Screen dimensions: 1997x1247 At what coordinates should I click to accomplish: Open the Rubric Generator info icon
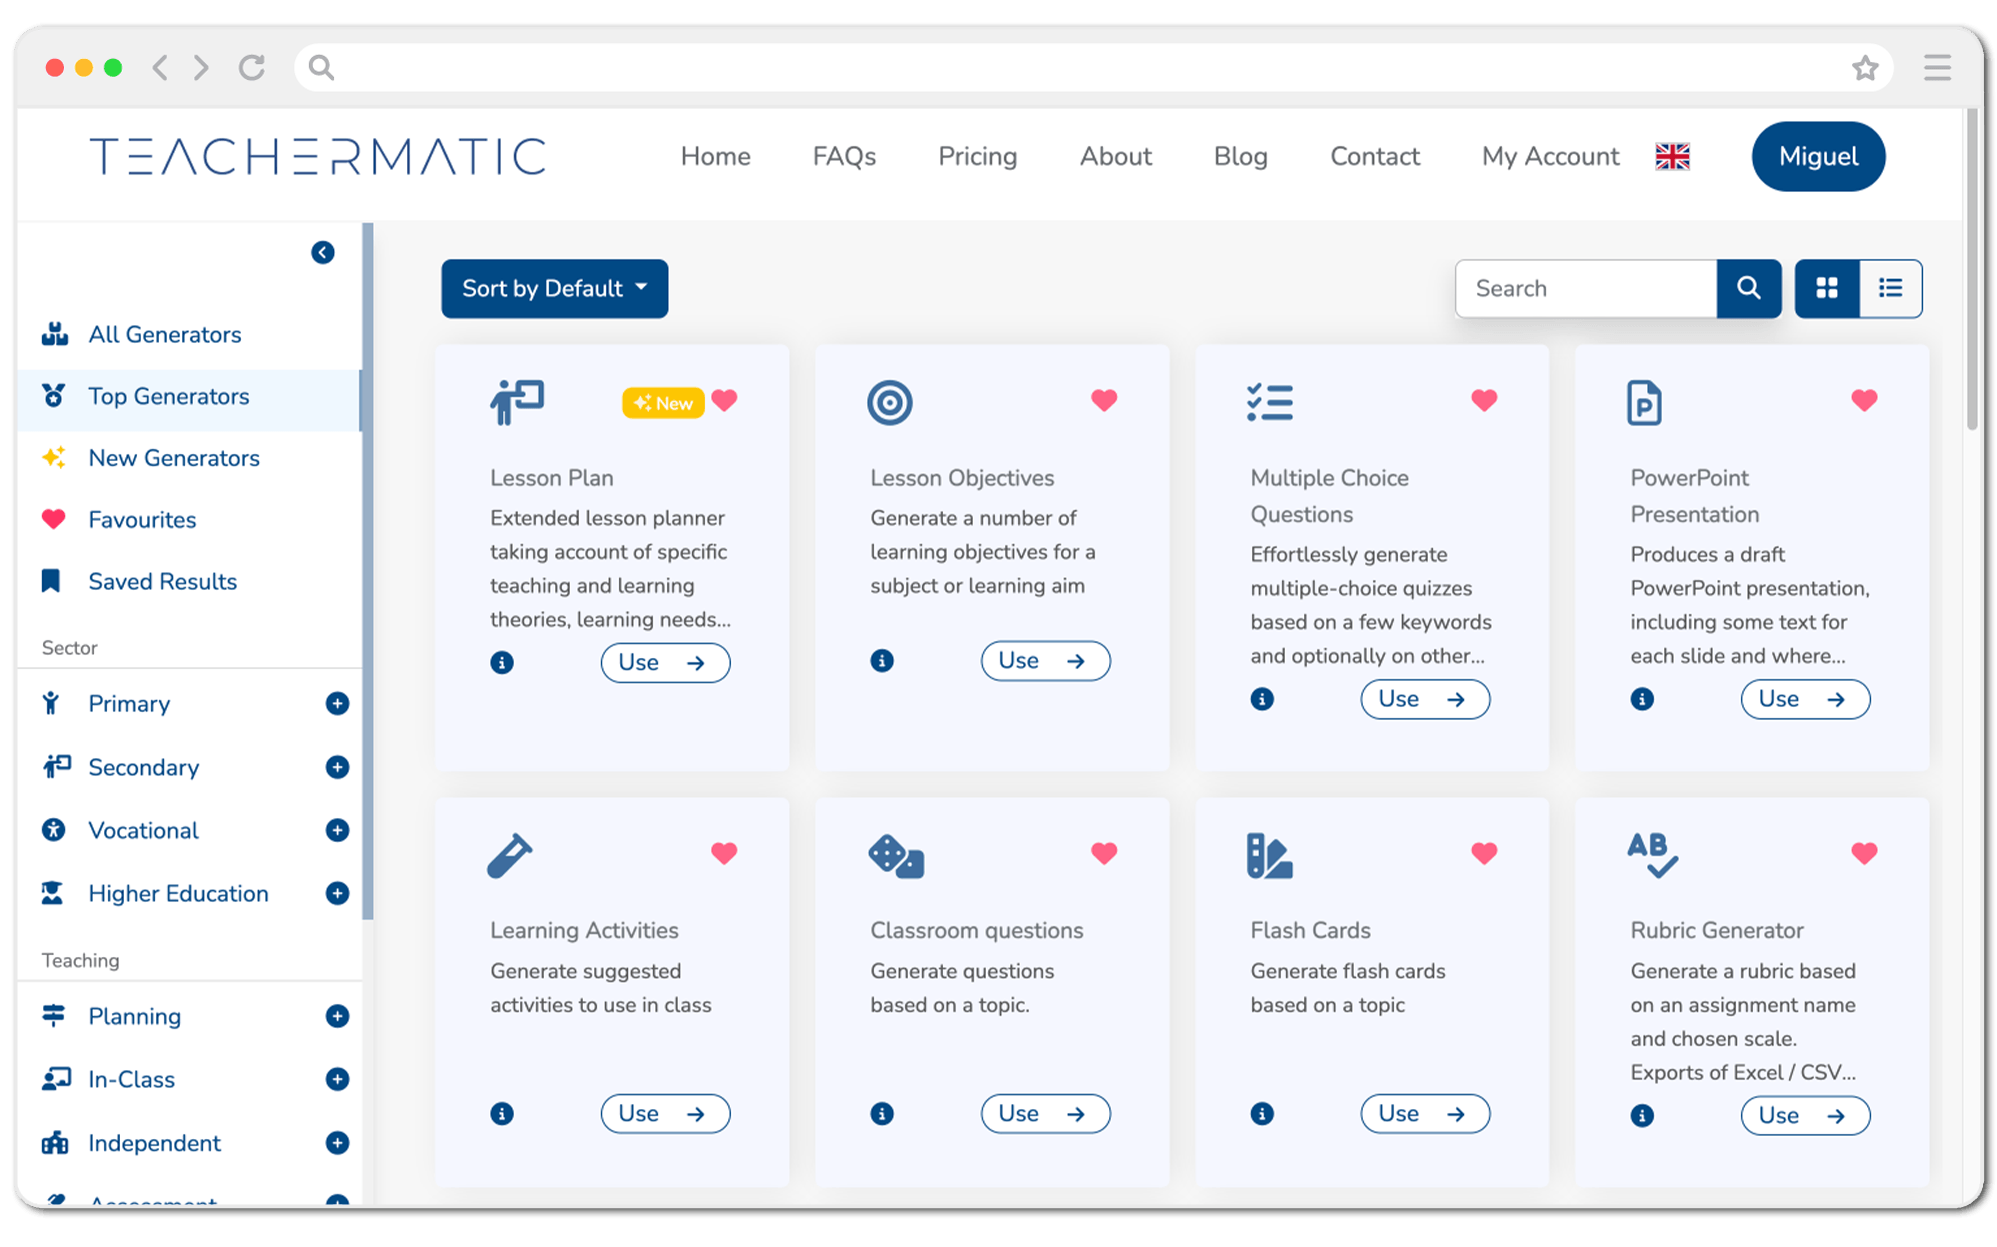pyautogui.click(x=1642, y=1115)
